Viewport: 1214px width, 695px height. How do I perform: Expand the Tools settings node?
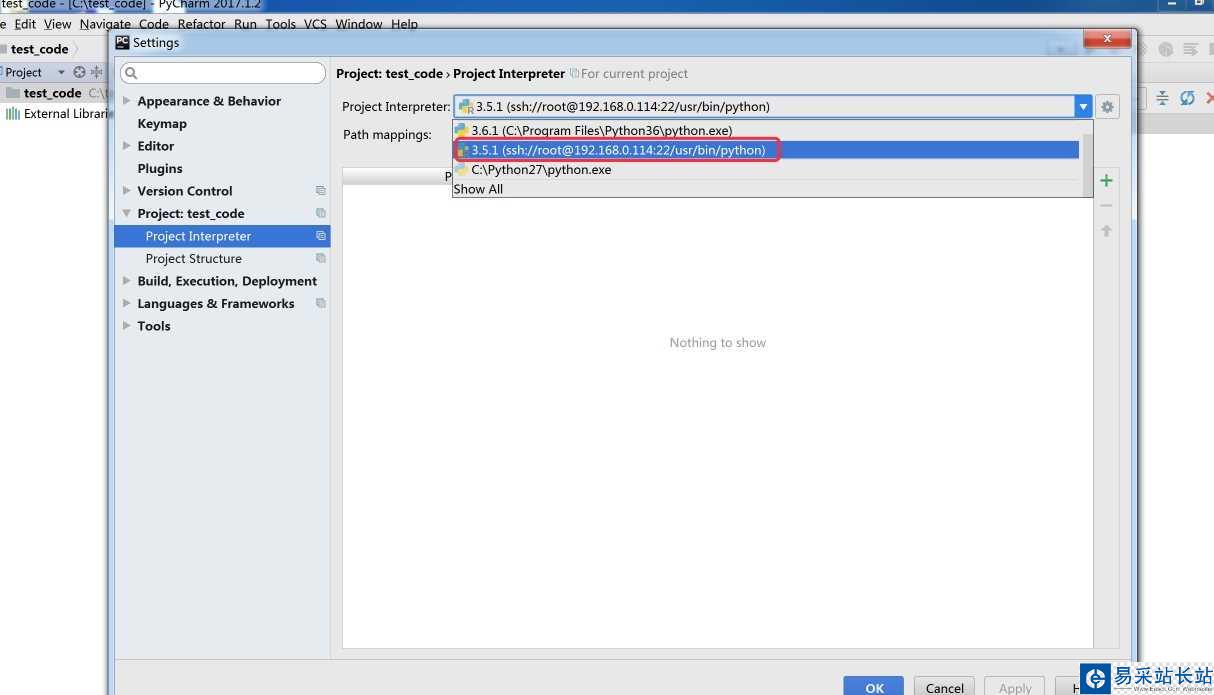point(127,326)
